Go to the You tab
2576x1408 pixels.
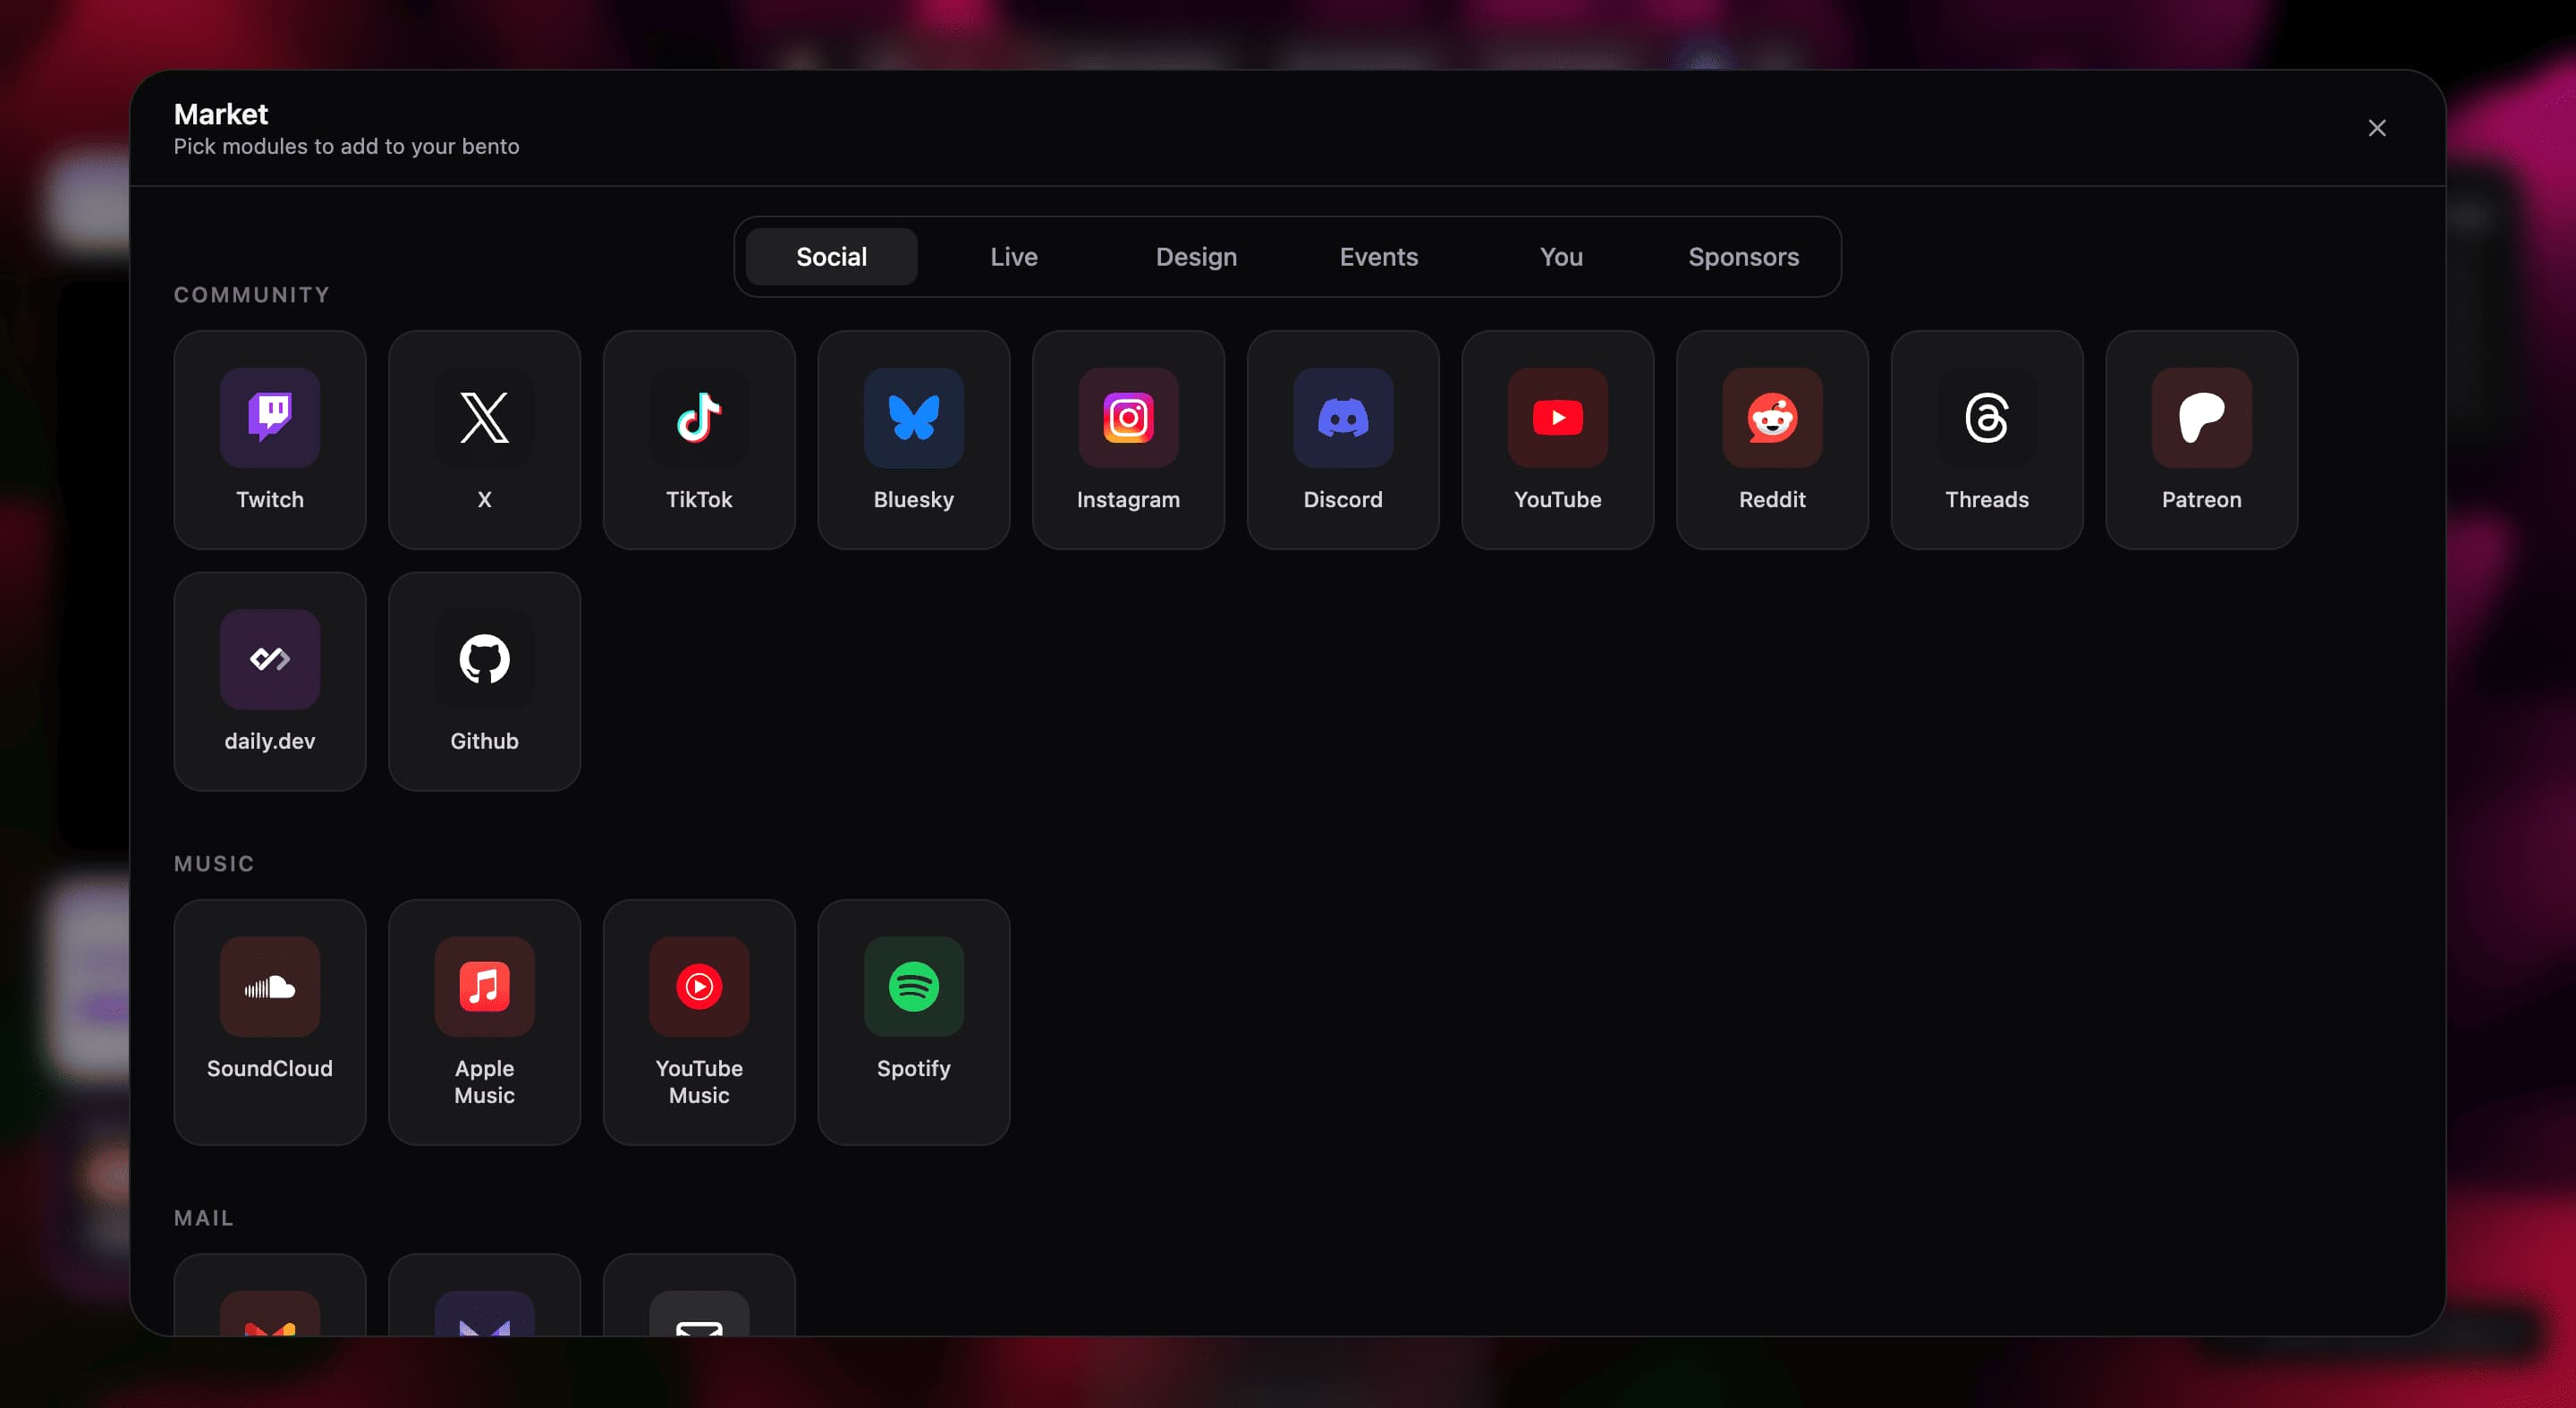tap(1561, 257)
